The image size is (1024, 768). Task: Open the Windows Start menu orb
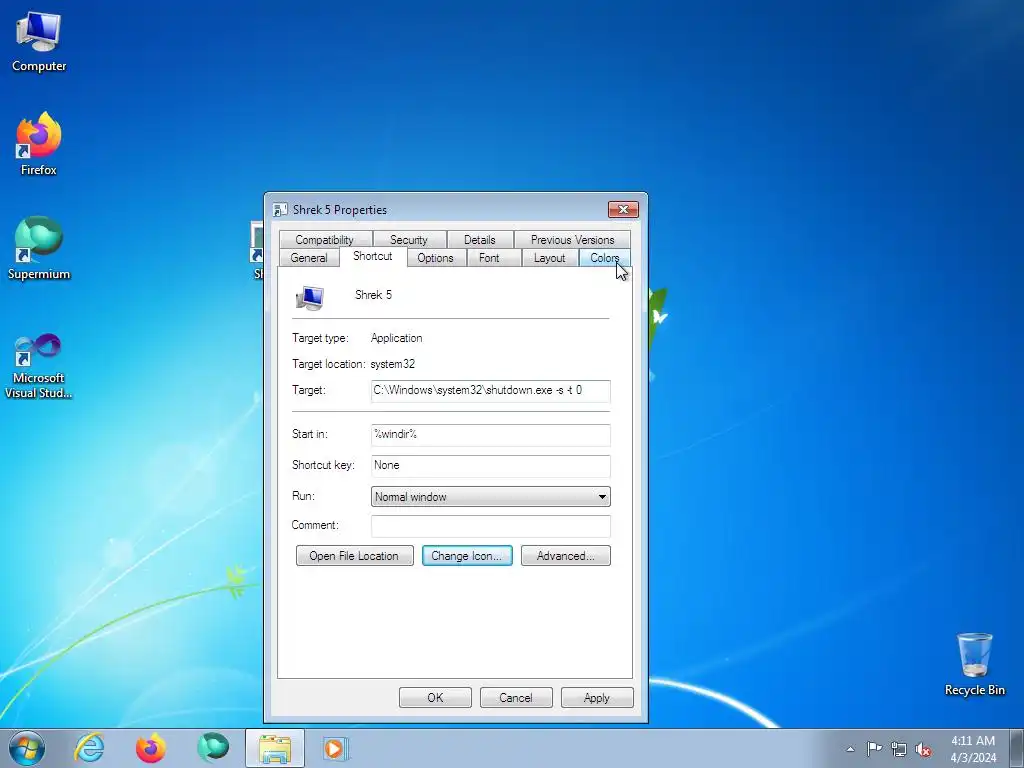(x=27, y=748)
